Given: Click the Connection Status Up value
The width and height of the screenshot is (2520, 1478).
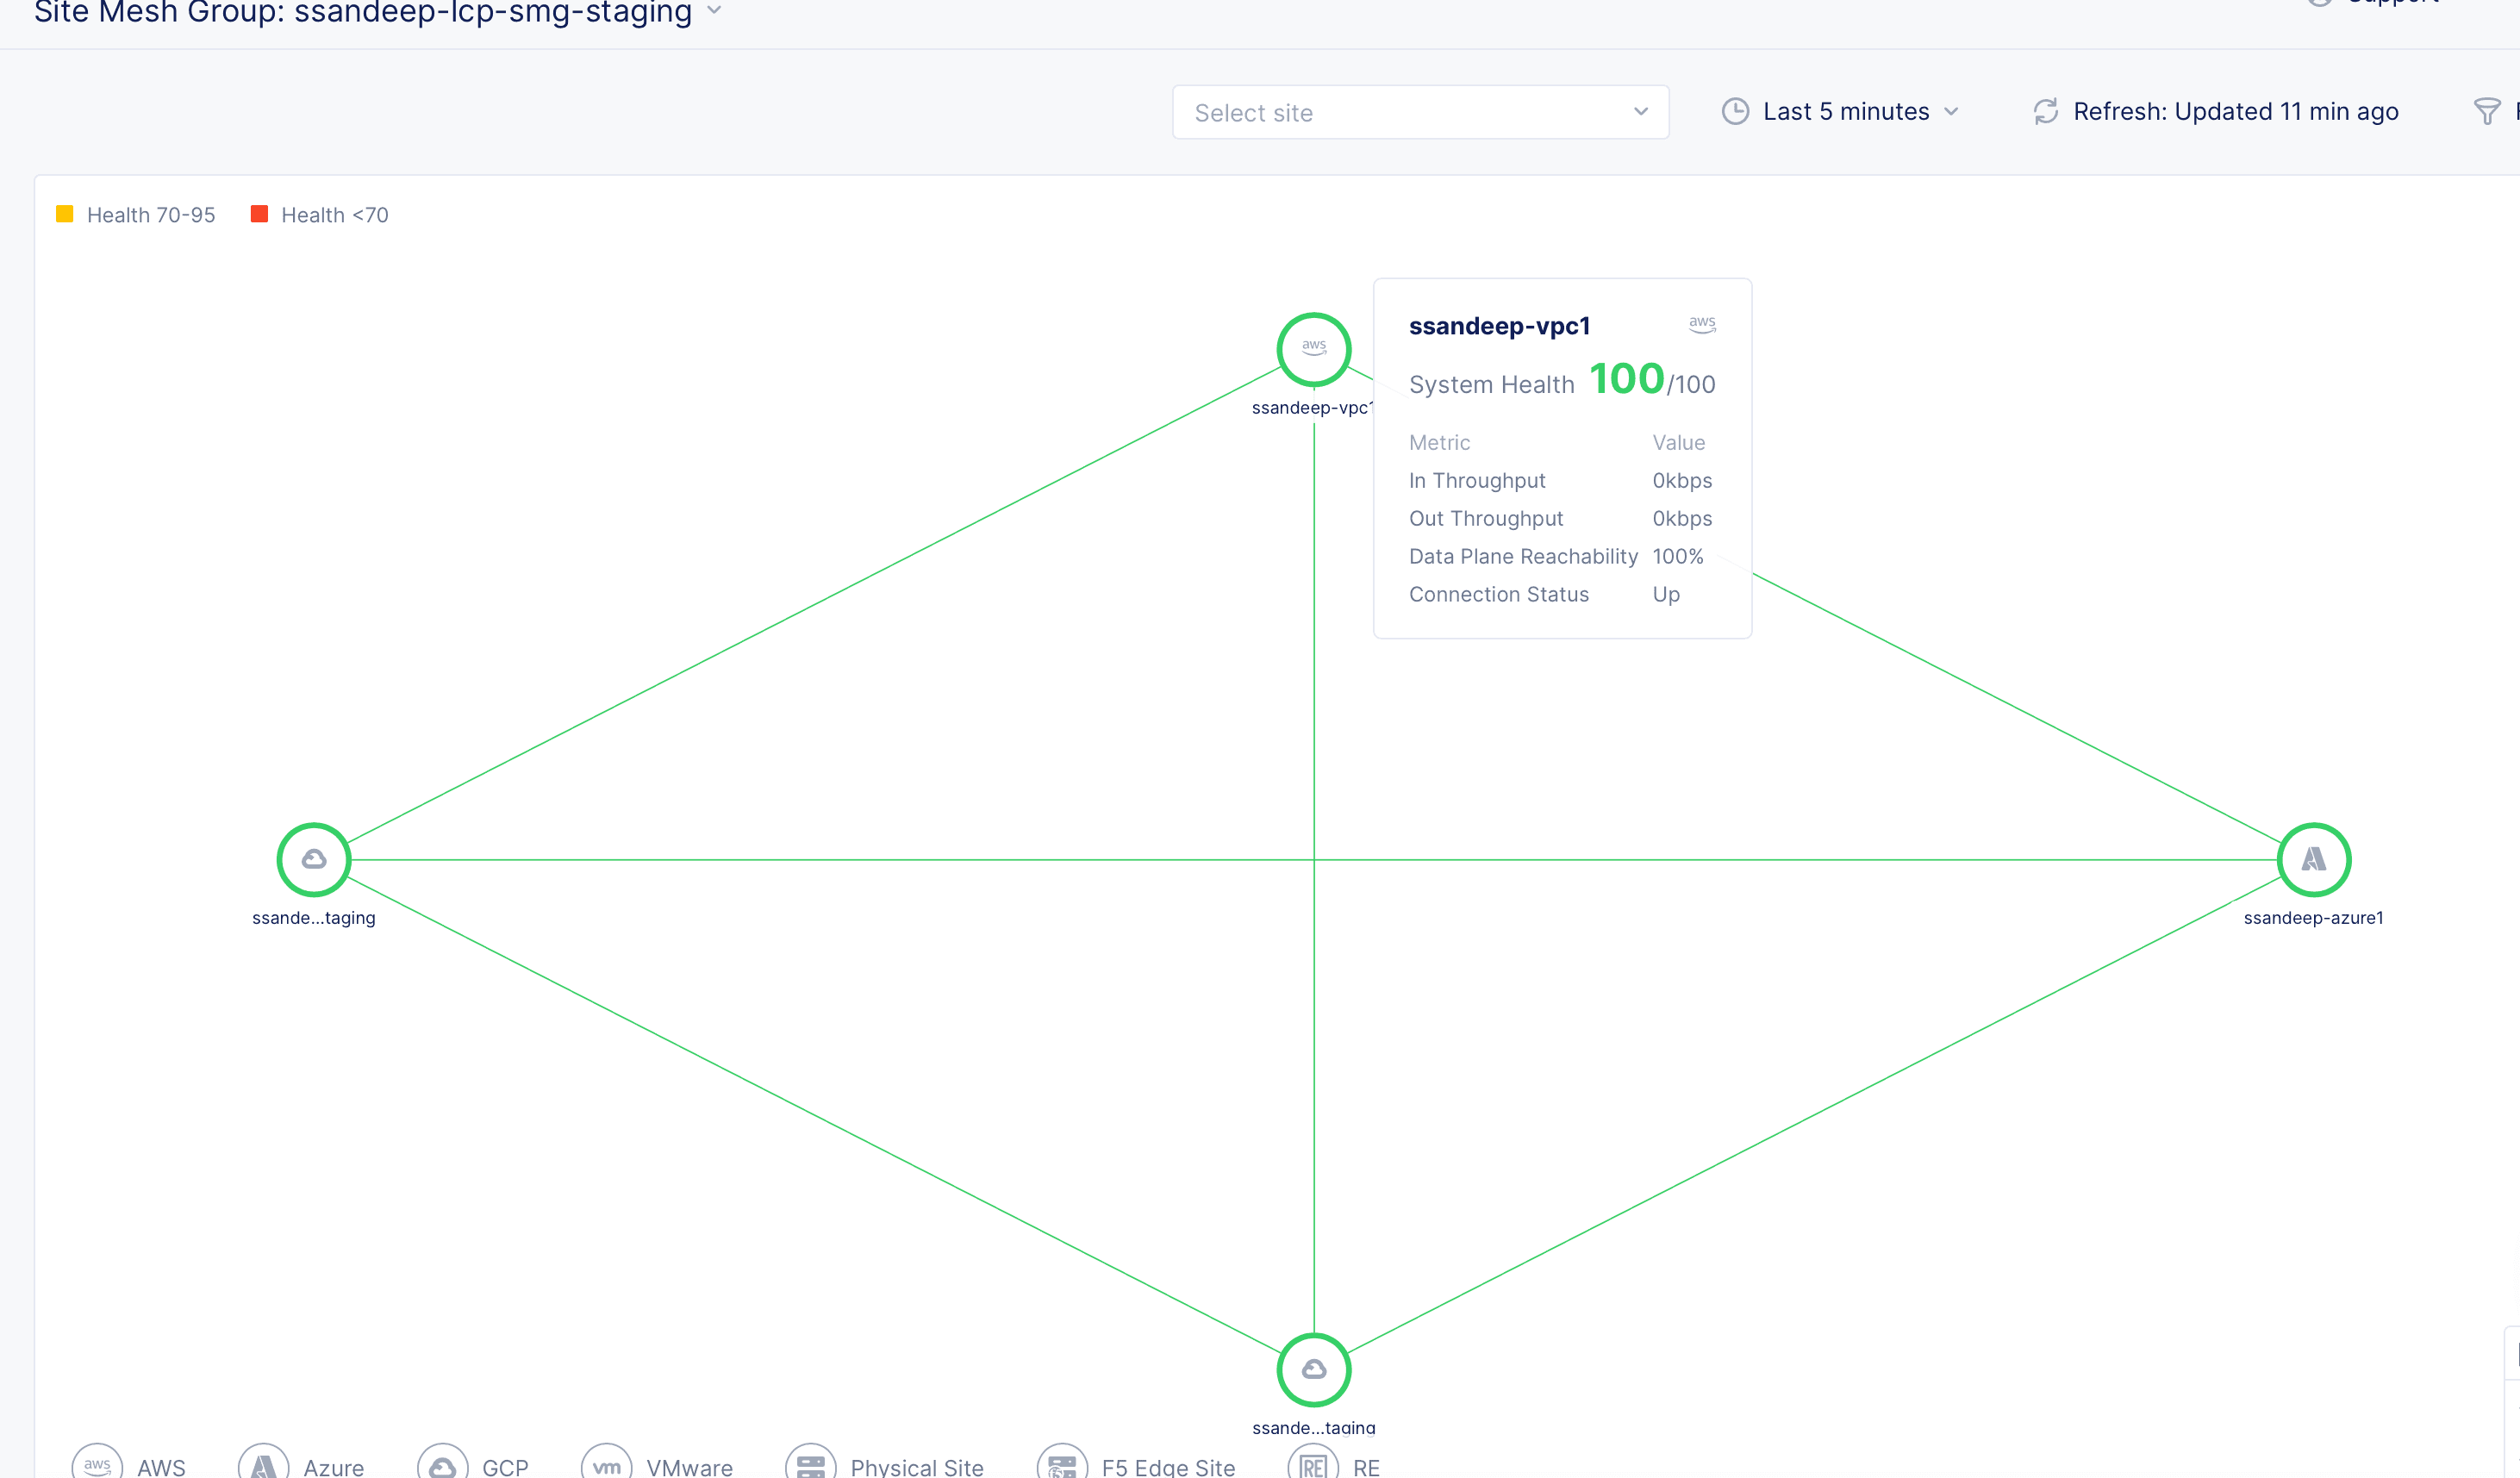Looking at the screenshot, I should click(1666, 595).
